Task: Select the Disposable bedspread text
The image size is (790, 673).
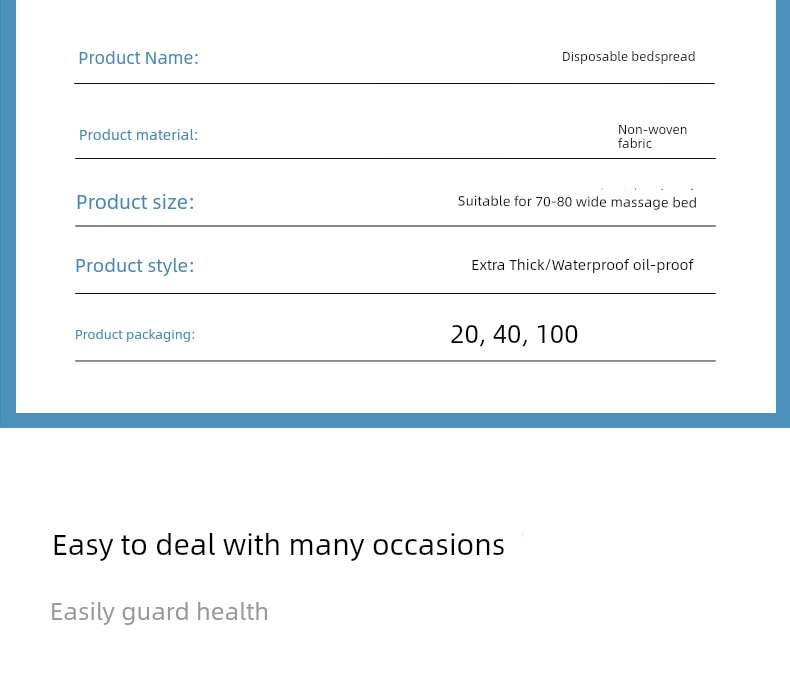Action: pos(628,56)
